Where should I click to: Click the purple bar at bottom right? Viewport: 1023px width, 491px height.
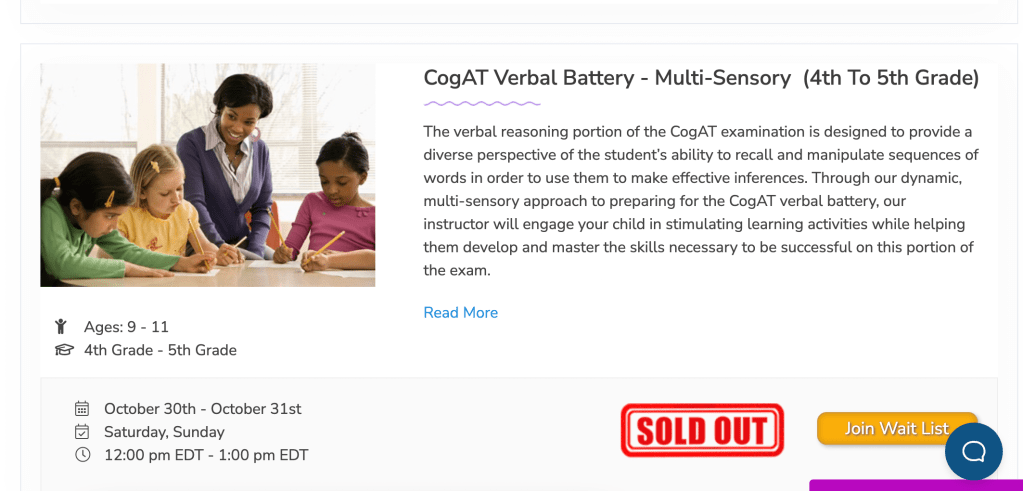915,485
